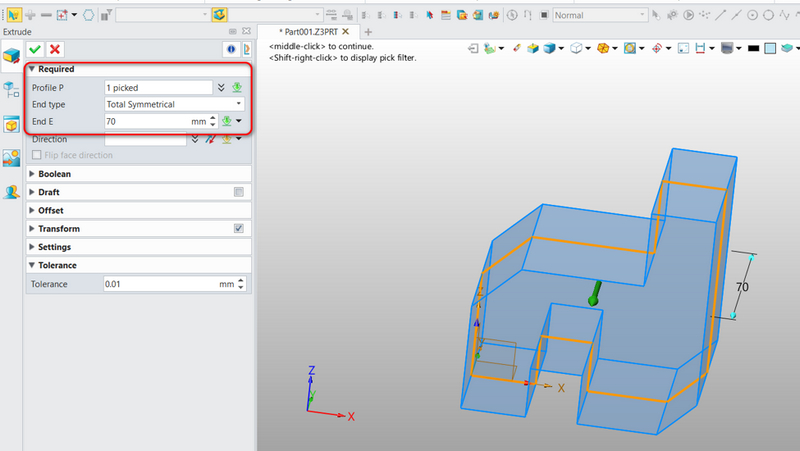Click the red pencil eraser icon in view toolbar

[517, 48]
